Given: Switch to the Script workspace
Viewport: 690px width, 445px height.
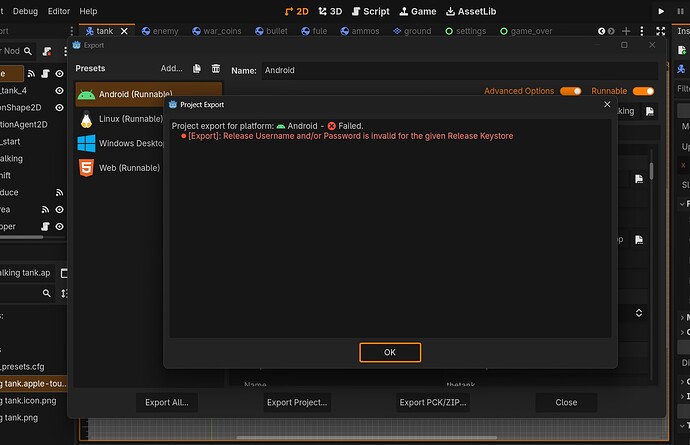Looking at the screenshot, I should coord(370,10).
